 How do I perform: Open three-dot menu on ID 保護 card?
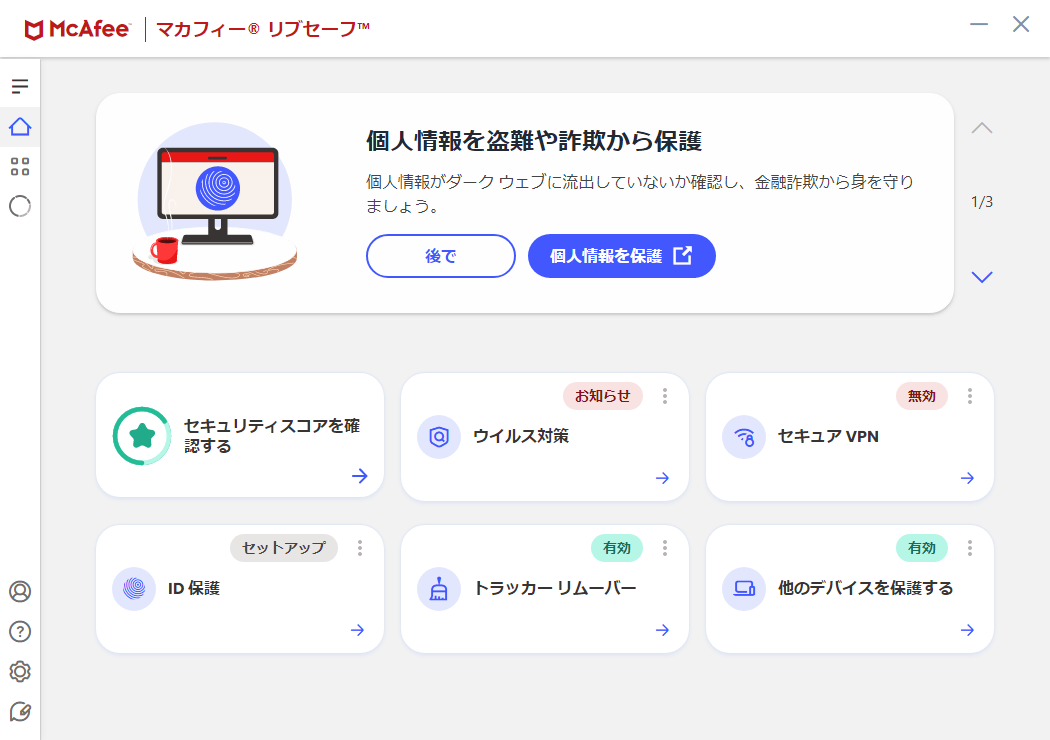click(x=360, y=548)
